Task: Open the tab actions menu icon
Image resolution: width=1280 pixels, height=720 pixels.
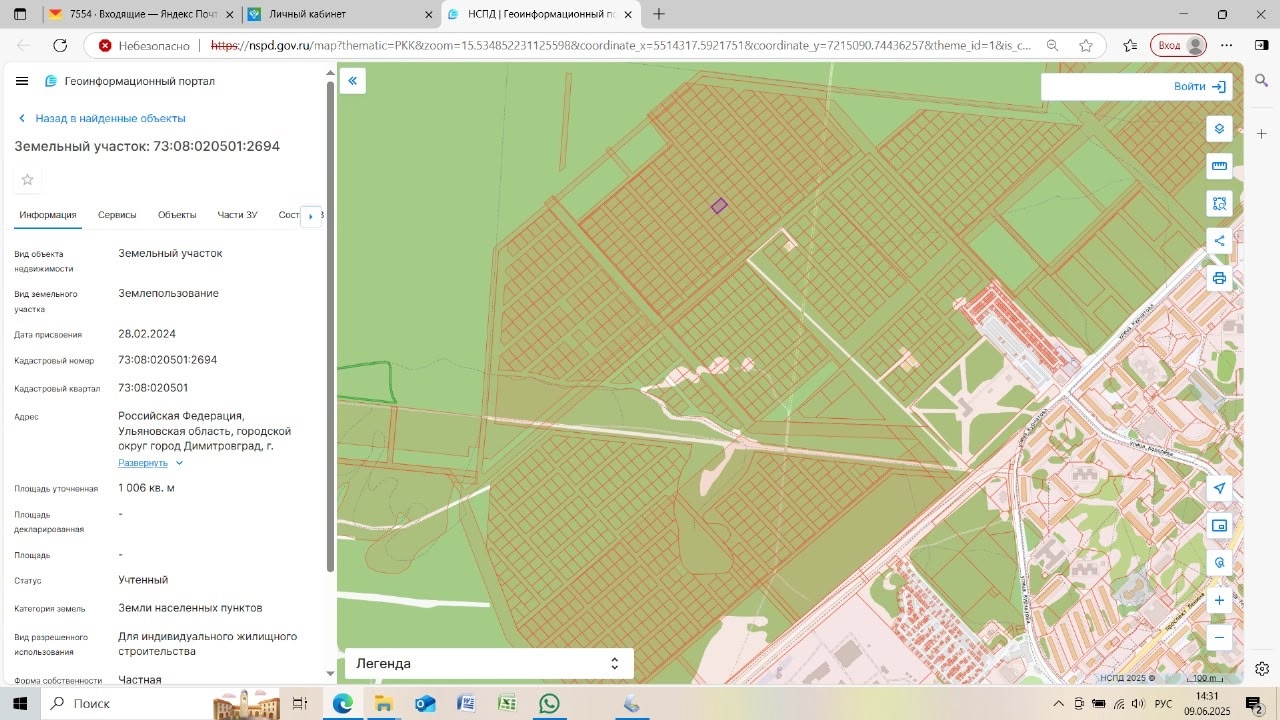Action: [x=20, y=14]
